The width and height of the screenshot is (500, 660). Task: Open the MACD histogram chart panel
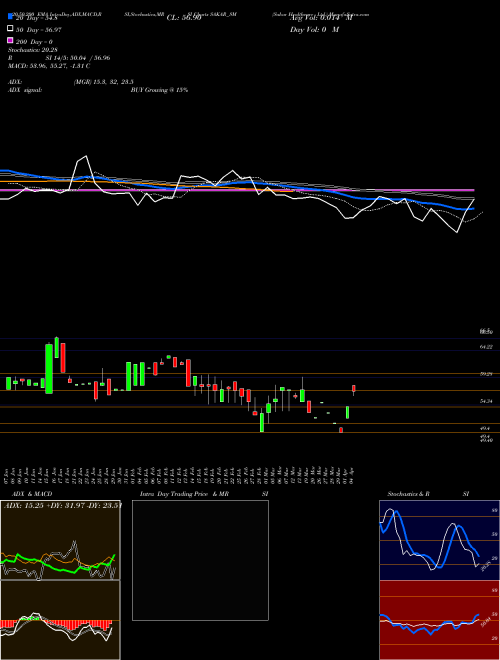click(x=60, y=620)
